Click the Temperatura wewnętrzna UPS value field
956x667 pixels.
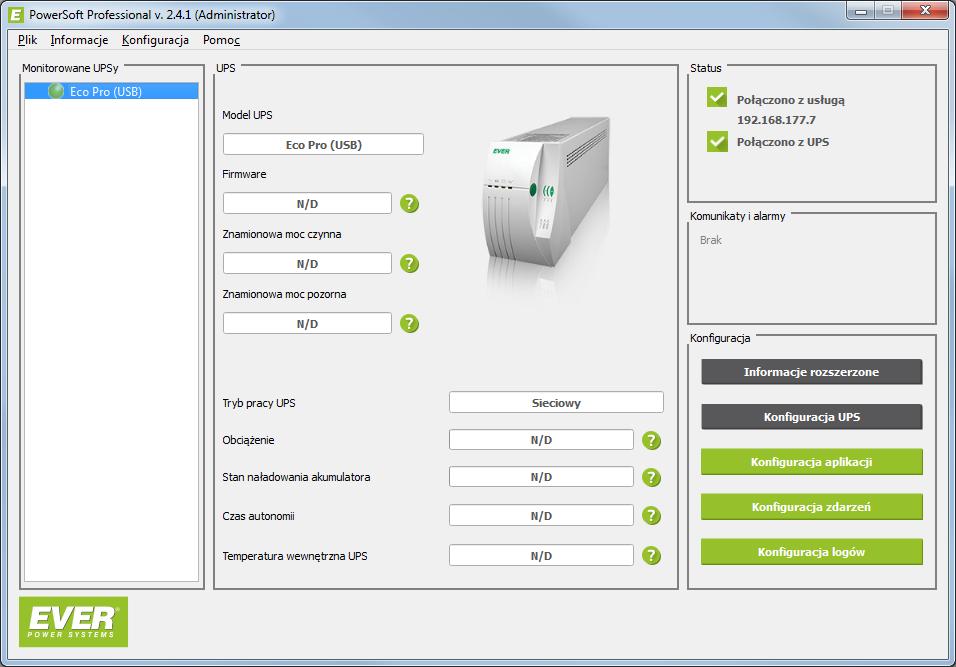click(x=541, y=555)
